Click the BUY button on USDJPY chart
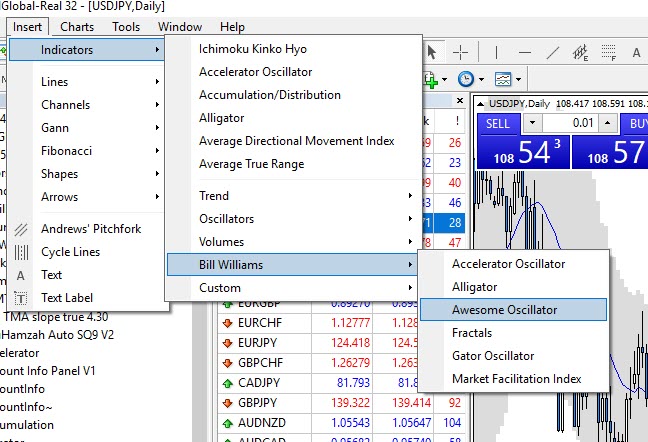The image size is (648, 442). (634, 124)
